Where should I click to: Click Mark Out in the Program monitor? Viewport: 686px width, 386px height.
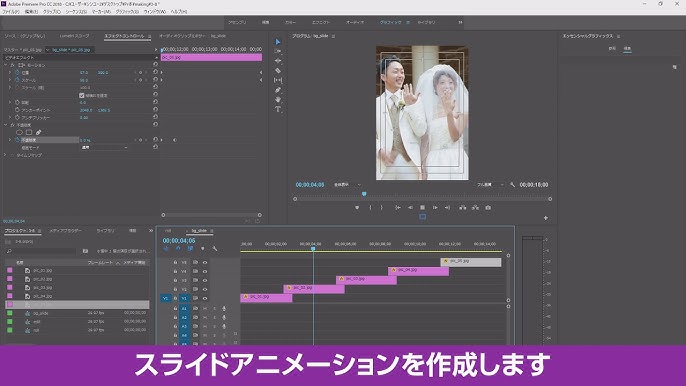382,207
